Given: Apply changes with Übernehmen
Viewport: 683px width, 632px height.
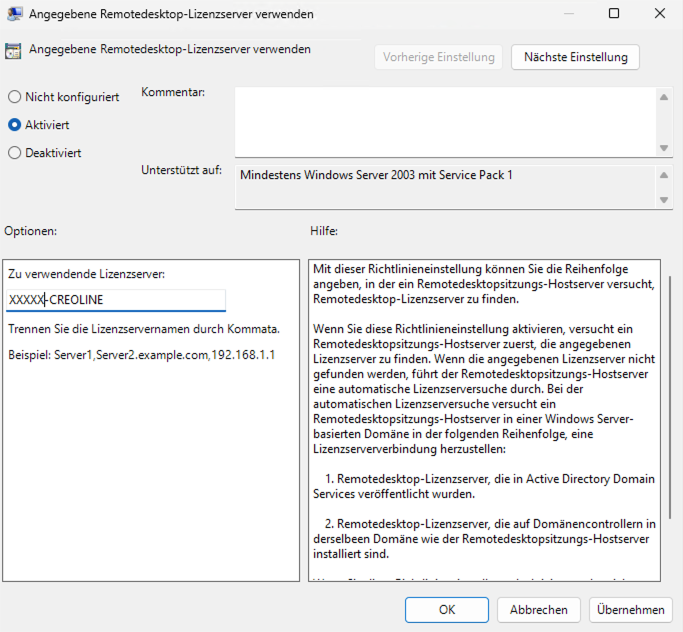Looking at the screenshot, I should 630,609.
